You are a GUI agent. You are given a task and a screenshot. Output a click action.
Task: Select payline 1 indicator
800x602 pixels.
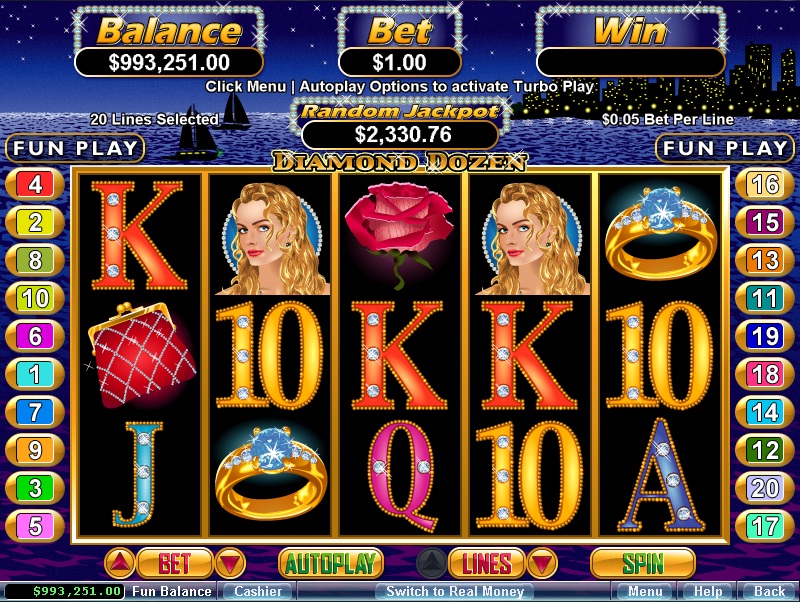pos(35,374)
